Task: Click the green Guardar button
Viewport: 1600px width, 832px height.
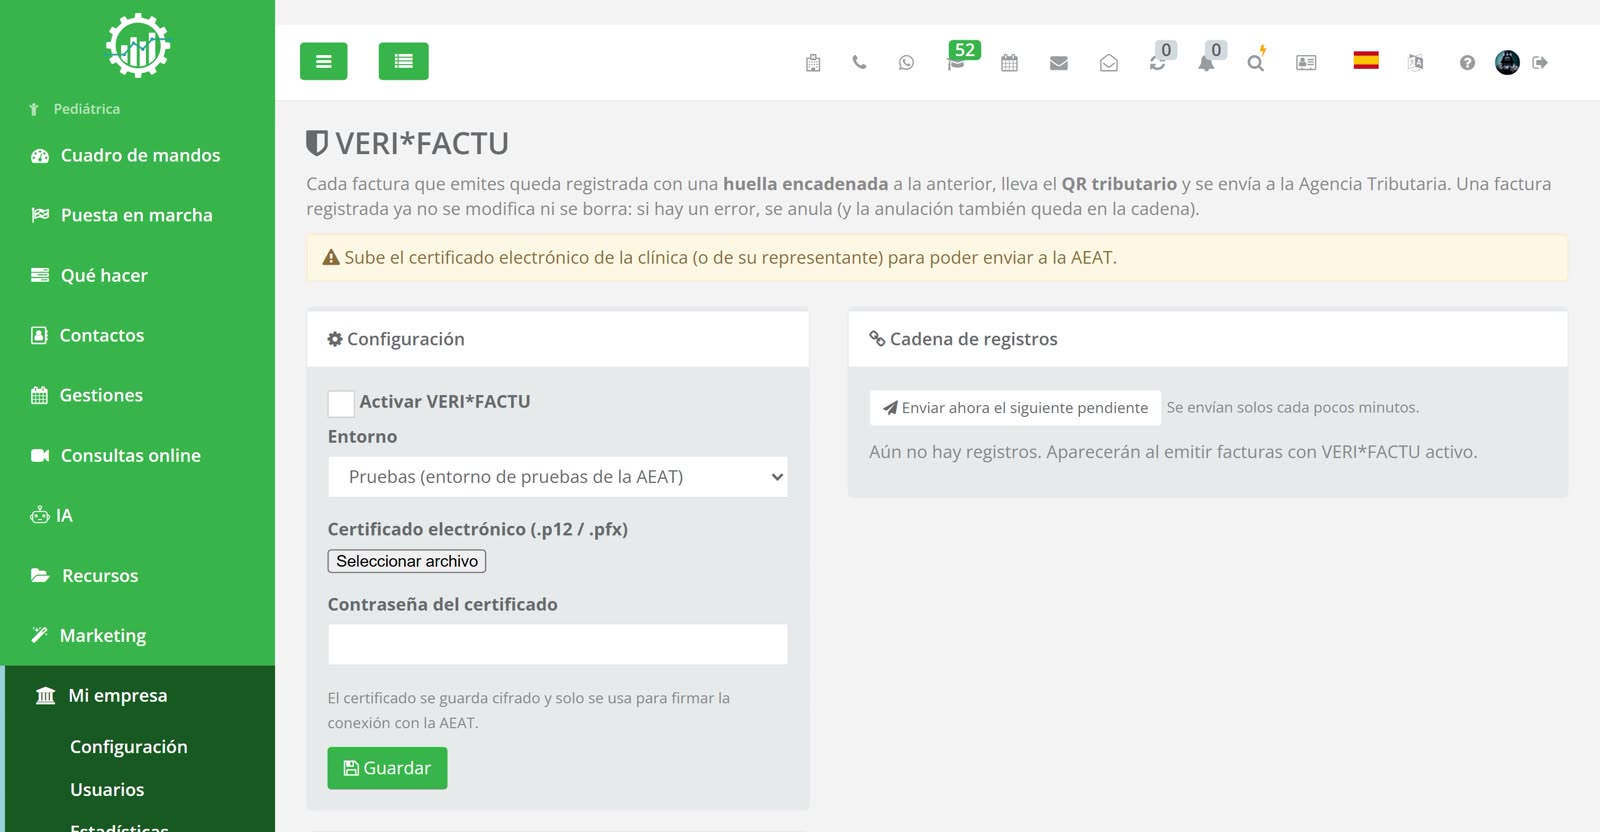Action: (x=387, y=768)
